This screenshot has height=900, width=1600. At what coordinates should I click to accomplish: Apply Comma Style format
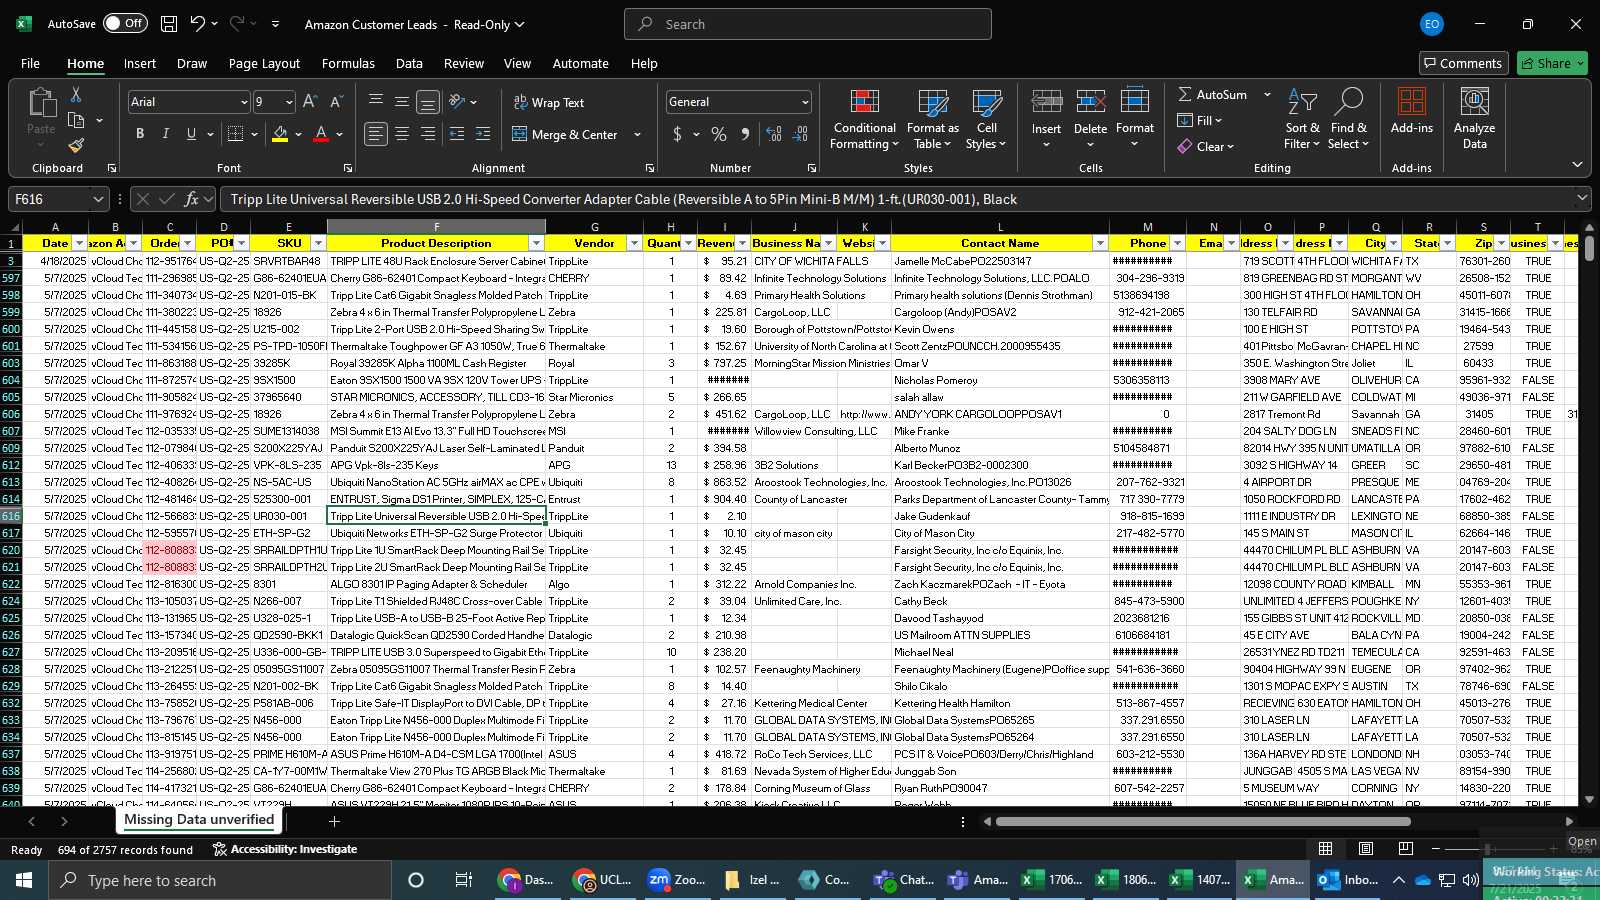[x=745, y=134]
